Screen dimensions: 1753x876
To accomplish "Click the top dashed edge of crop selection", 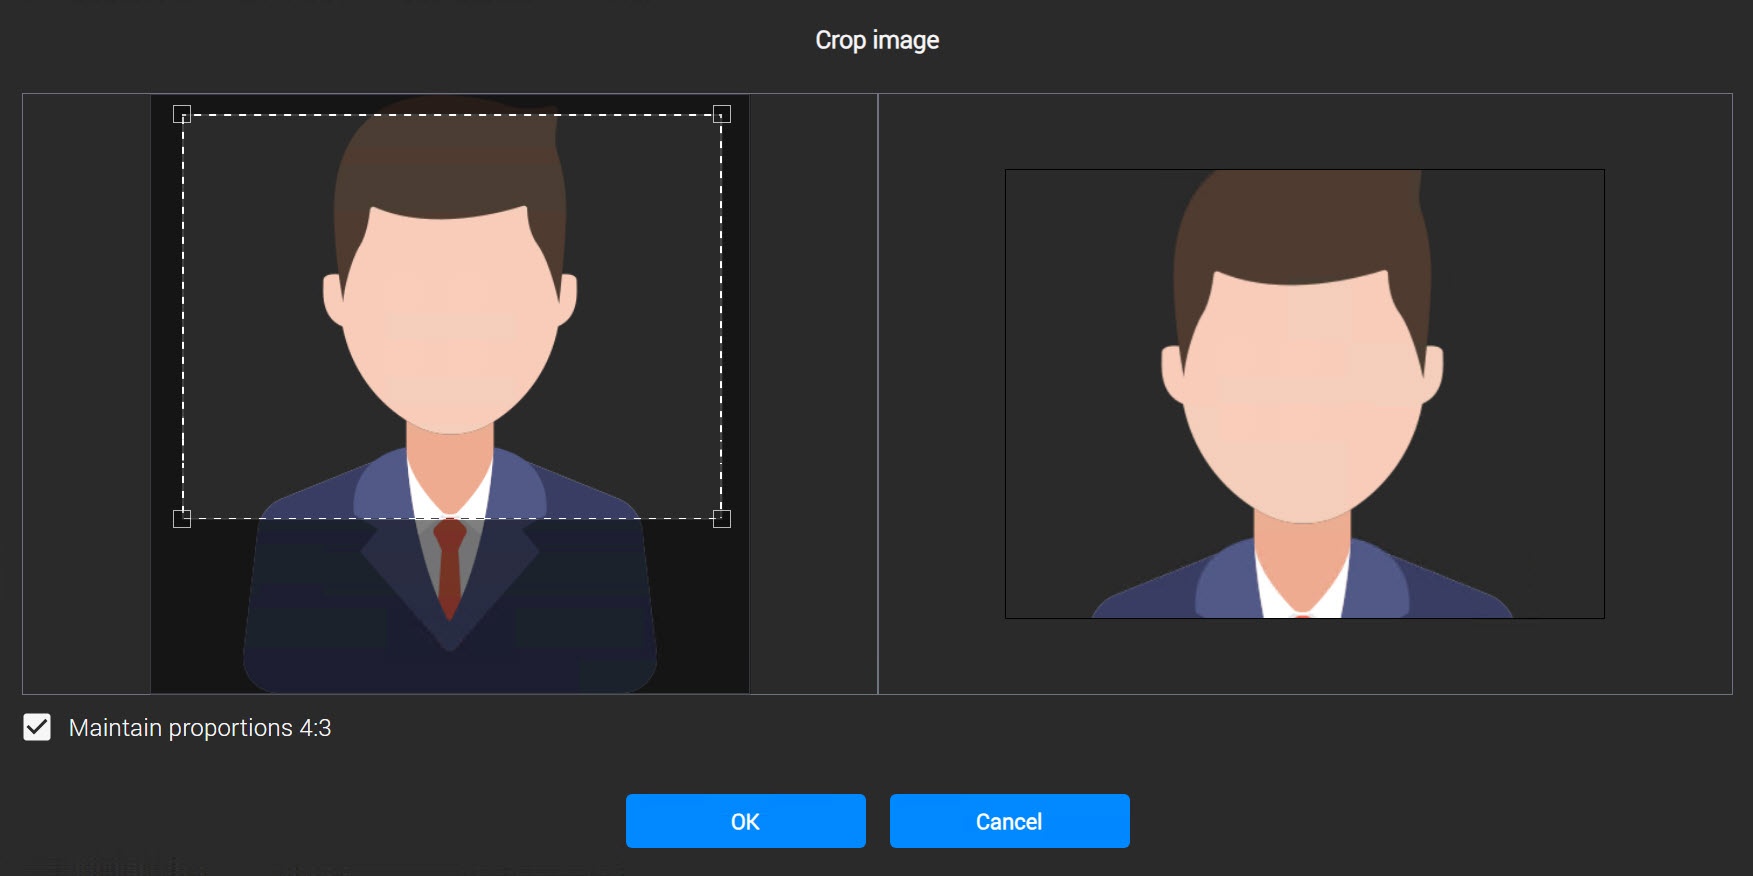I will coord(451,115).
